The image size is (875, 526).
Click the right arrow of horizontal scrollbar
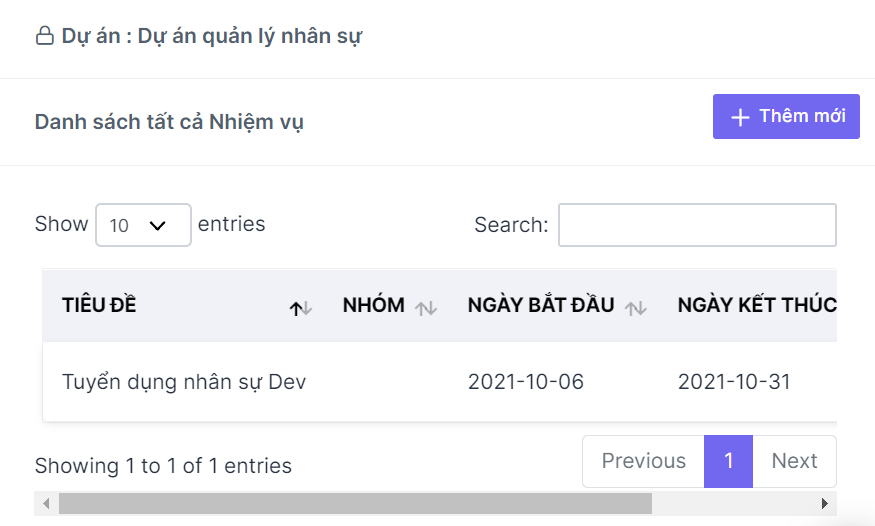coord(824,504)
